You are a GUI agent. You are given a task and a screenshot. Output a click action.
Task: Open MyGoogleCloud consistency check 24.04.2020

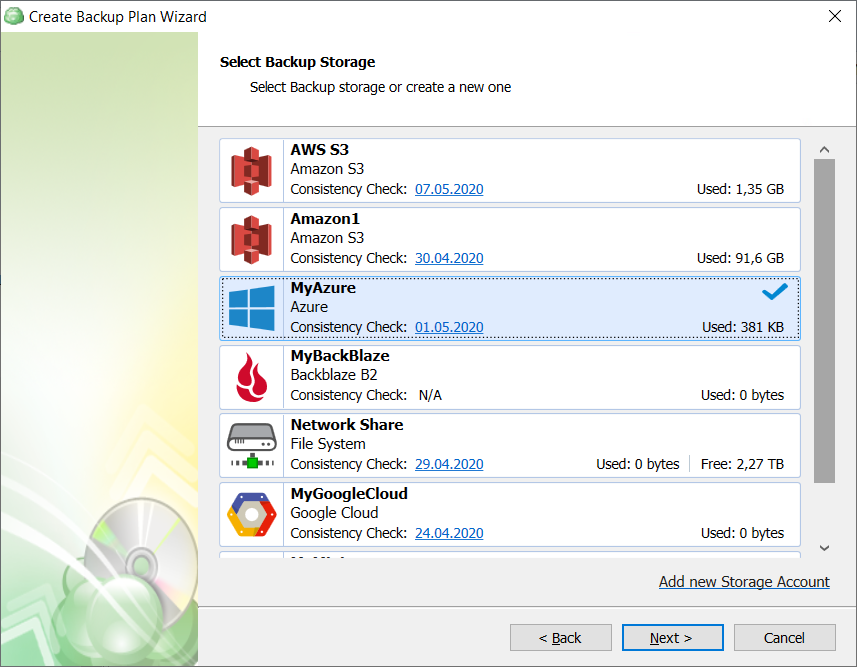(449, 533)
